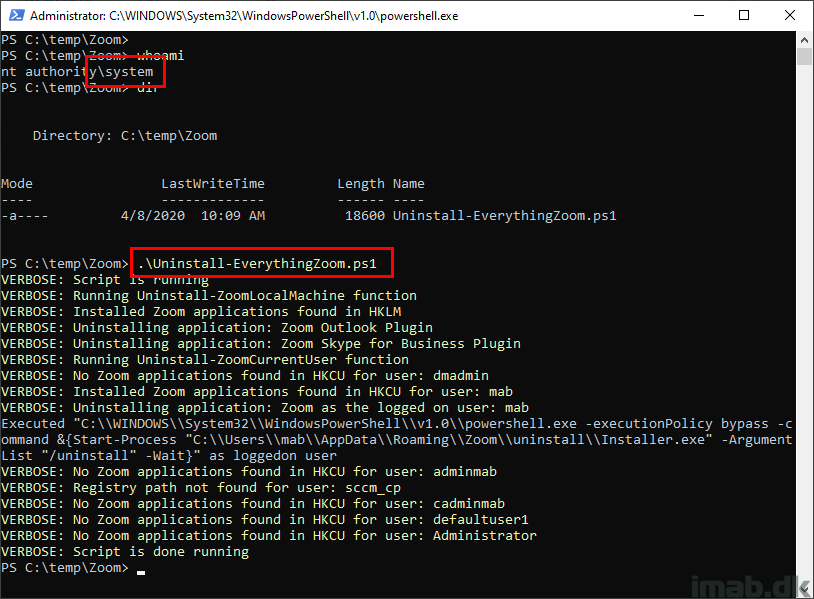Click the "nt authority\system" output line

(77, 72)
